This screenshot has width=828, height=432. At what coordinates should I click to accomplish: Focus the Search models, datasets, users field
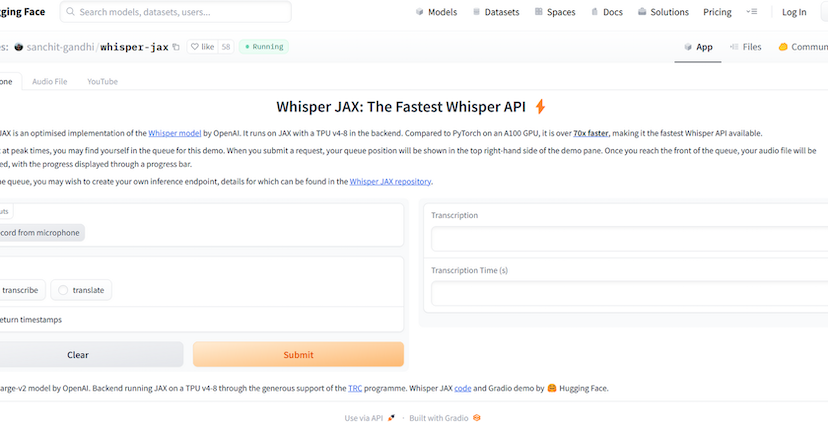(x=176, y=12)
